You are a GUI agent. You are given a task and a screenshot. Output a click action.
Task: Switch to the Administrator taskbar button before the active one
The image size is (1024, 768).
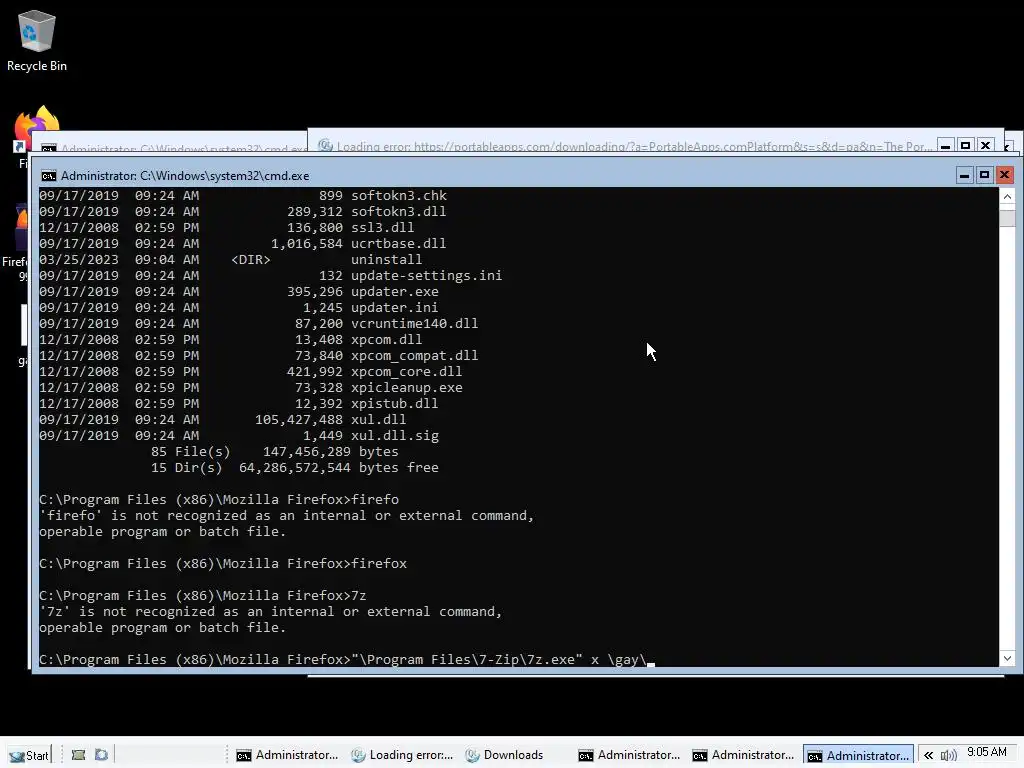pyautogui.click(x=743, y=755)
